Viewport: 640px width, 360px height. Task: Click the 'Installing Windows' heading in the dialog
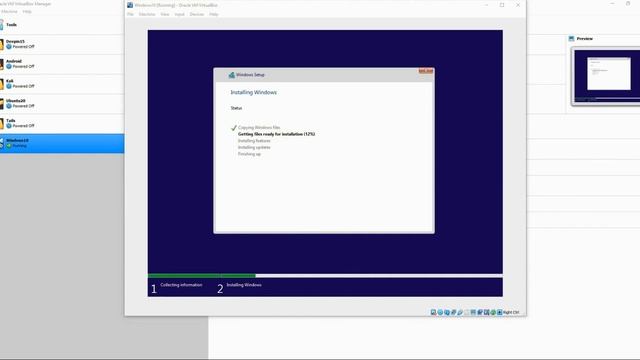[253, 92]
